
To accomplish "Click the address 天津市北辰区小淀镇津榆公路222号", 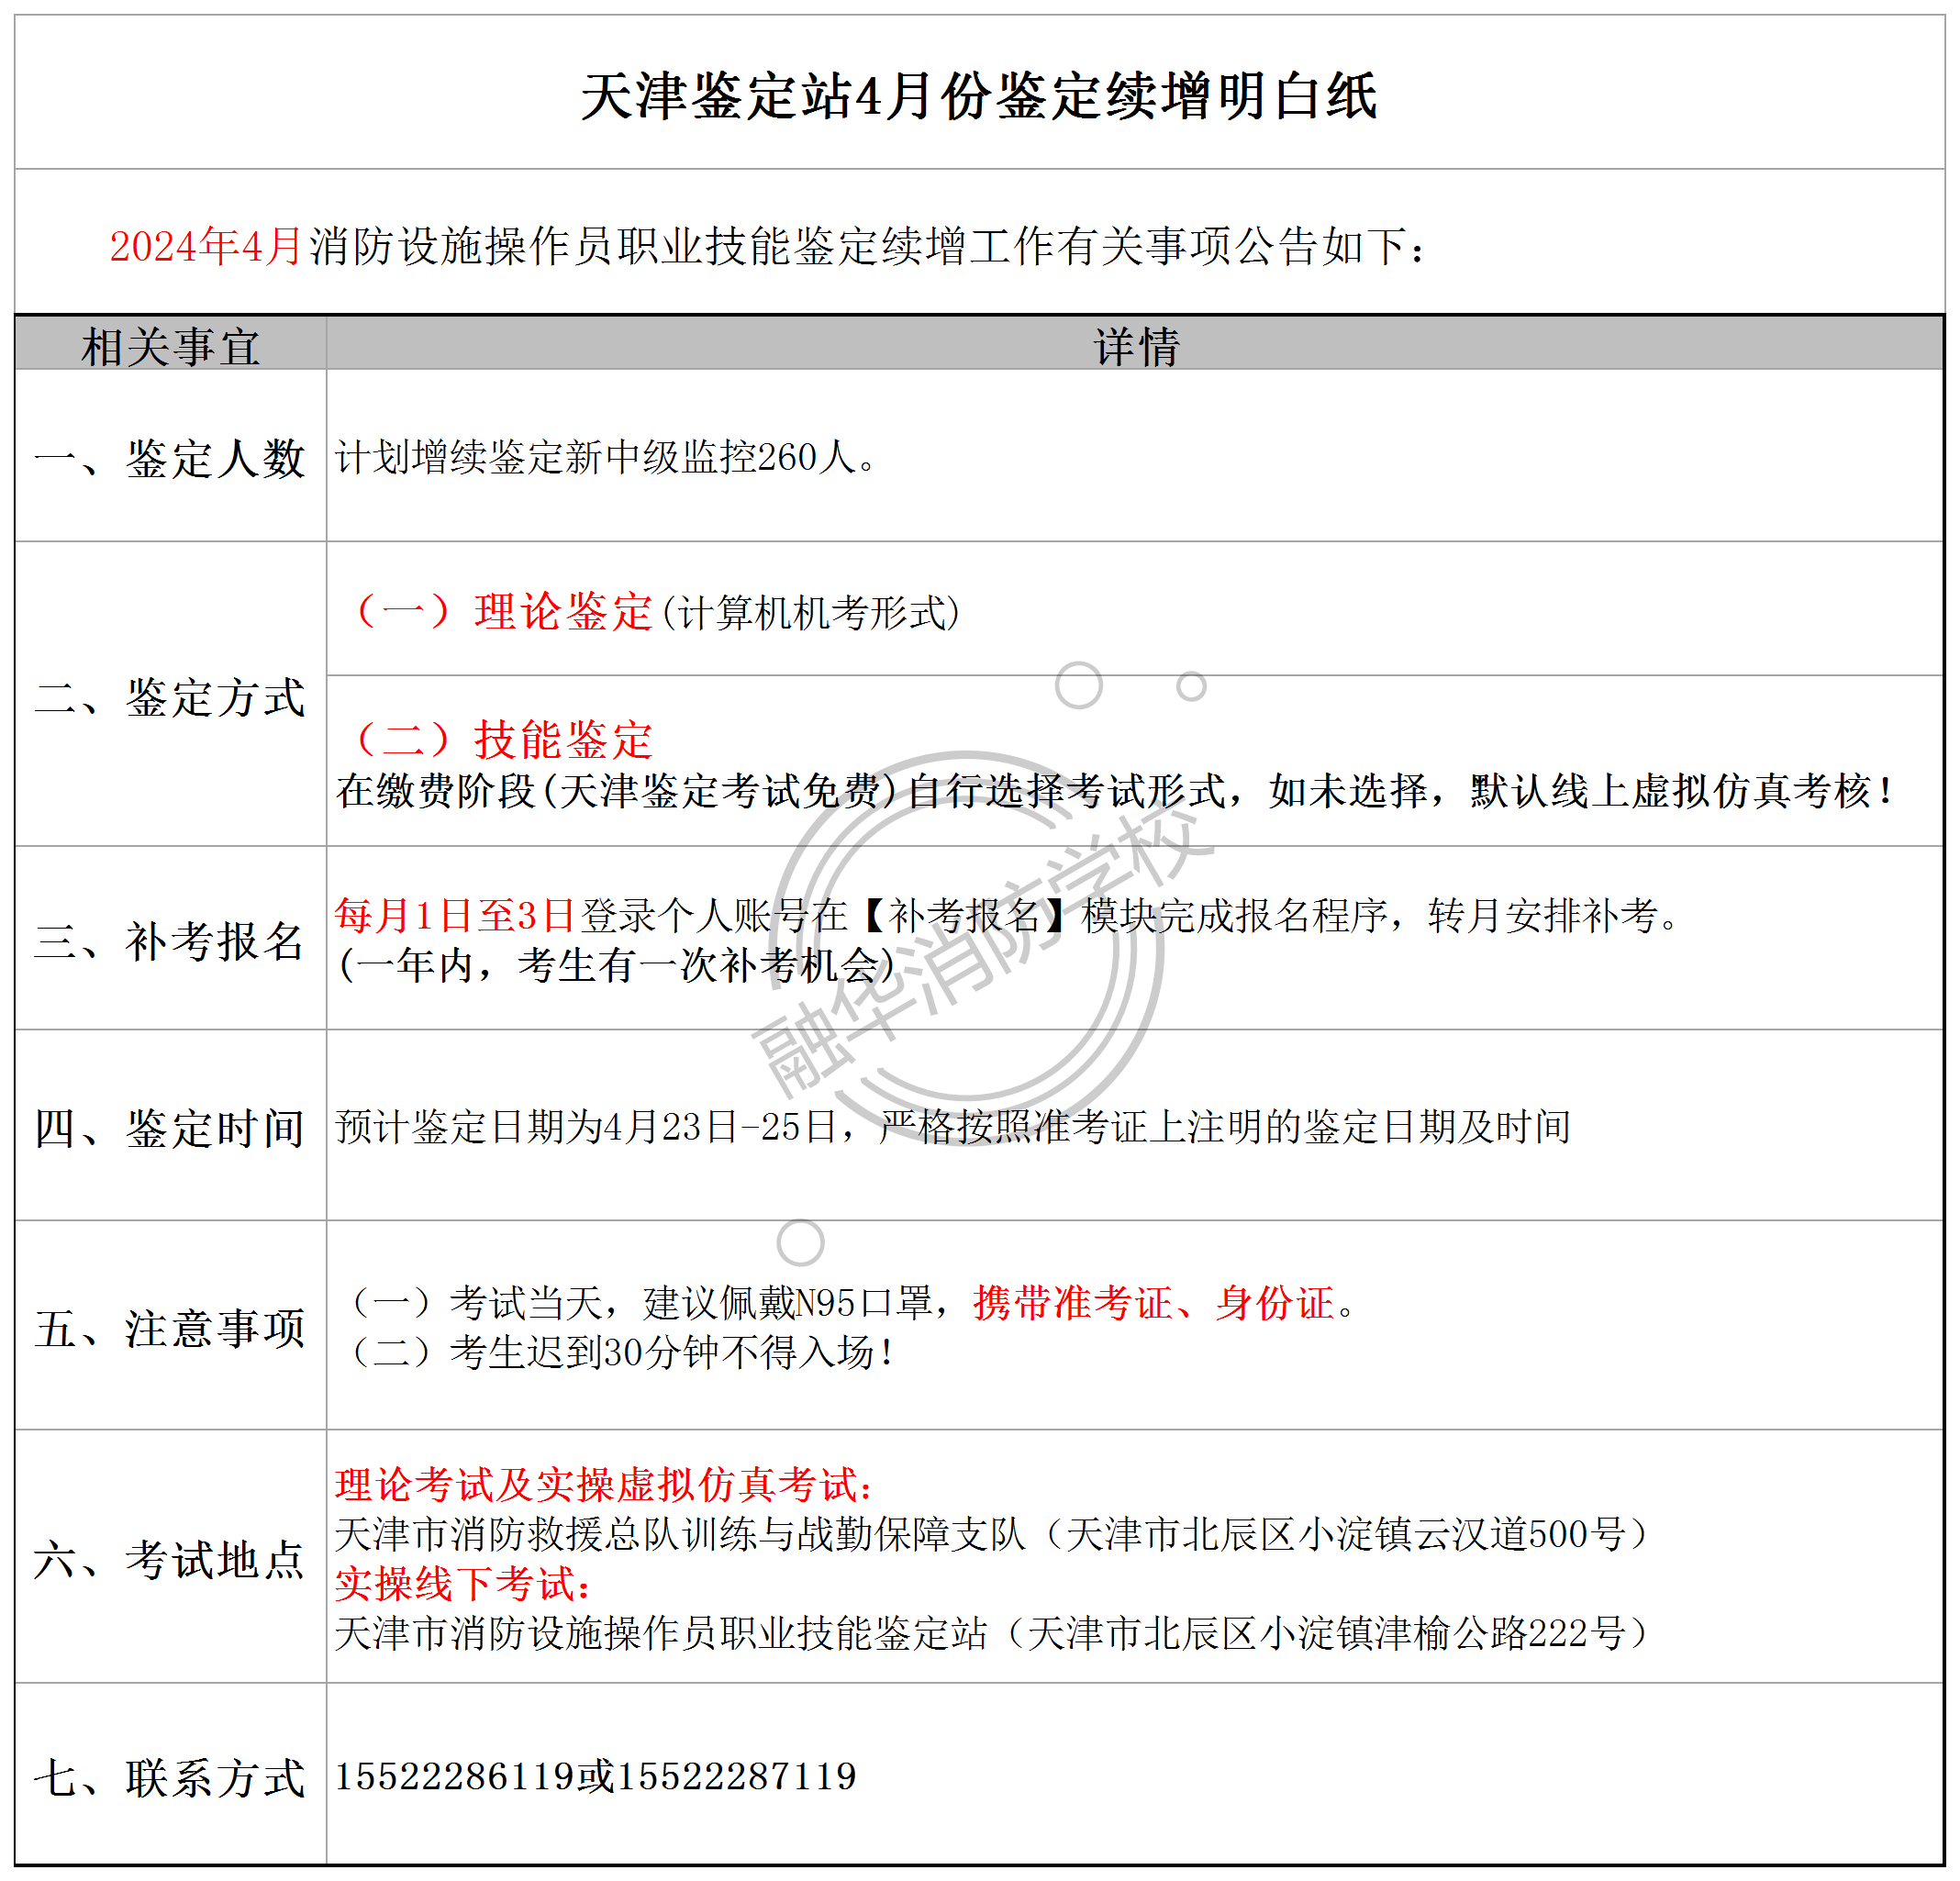I will point(1326,1632).
